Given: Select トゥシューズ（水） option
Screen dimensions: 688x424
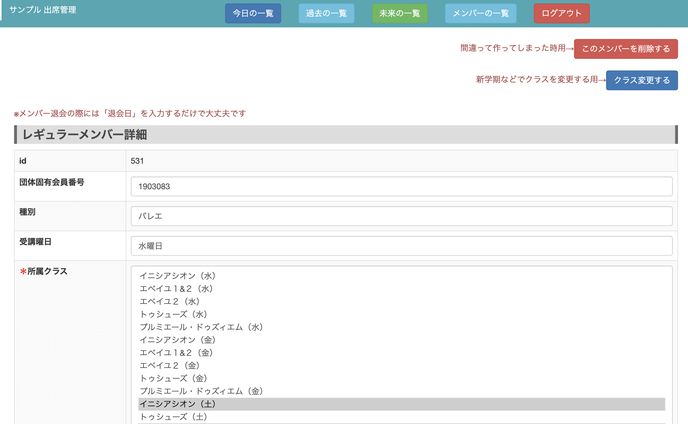Looking at the screenshot, I should click(401, 314).
